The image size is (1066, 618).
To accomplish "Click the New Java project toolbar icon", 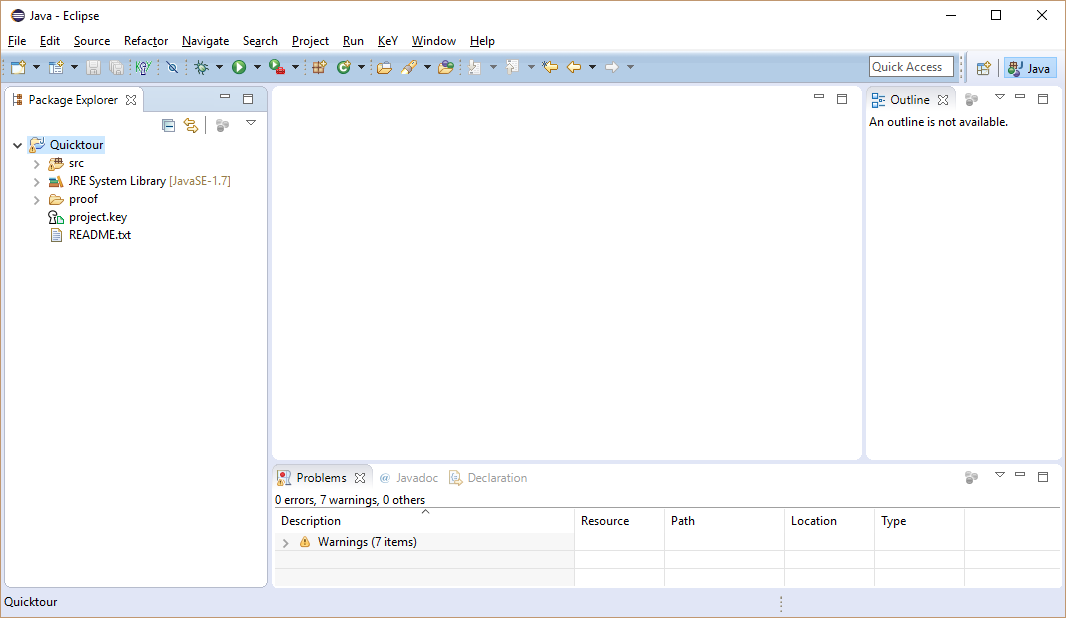I will click(x=56, y=67).
